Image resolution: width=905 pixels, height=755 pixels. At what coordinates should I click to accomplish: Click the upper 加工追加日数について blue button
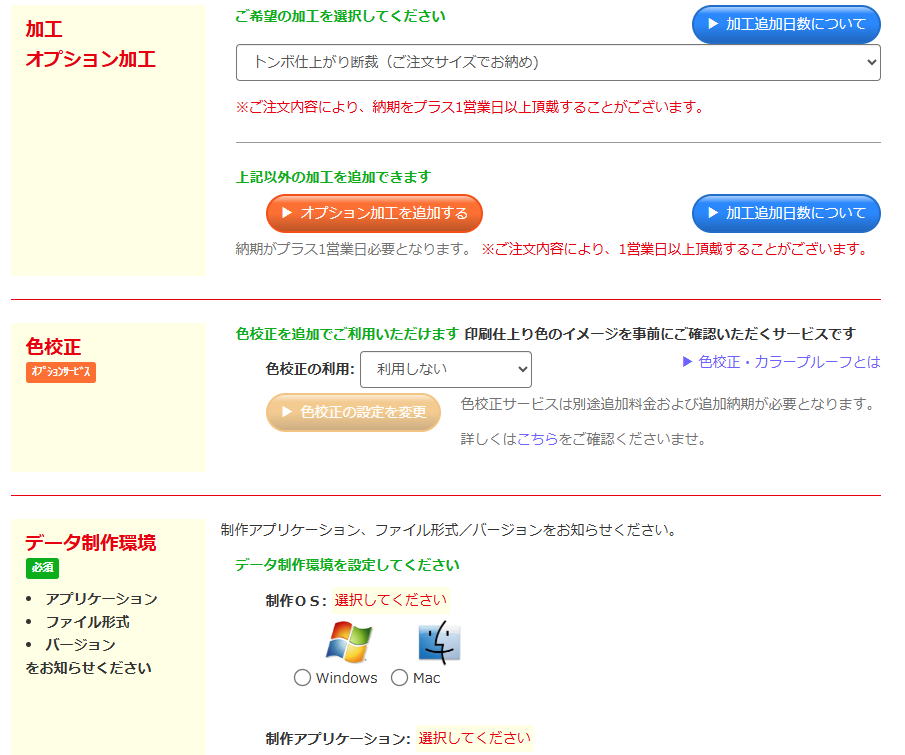coord(786,24)
